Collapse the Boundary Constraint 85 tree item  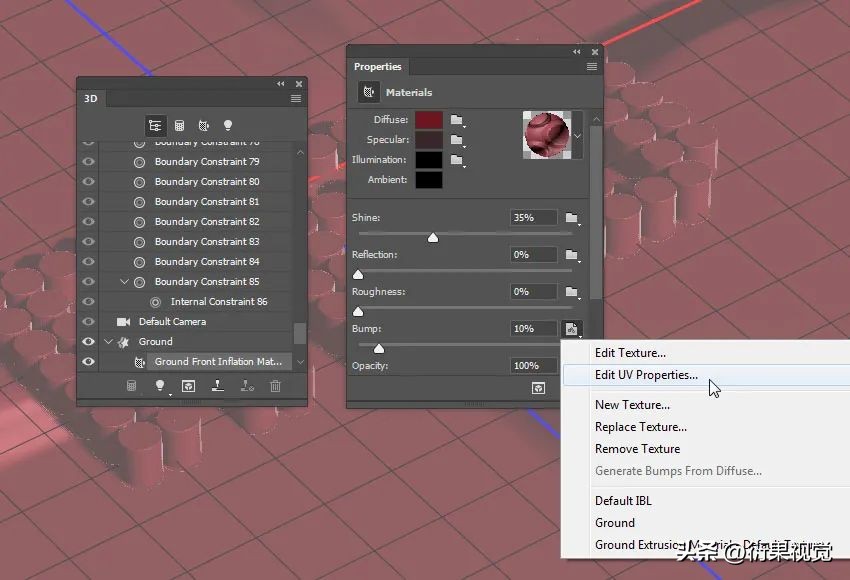124,282
